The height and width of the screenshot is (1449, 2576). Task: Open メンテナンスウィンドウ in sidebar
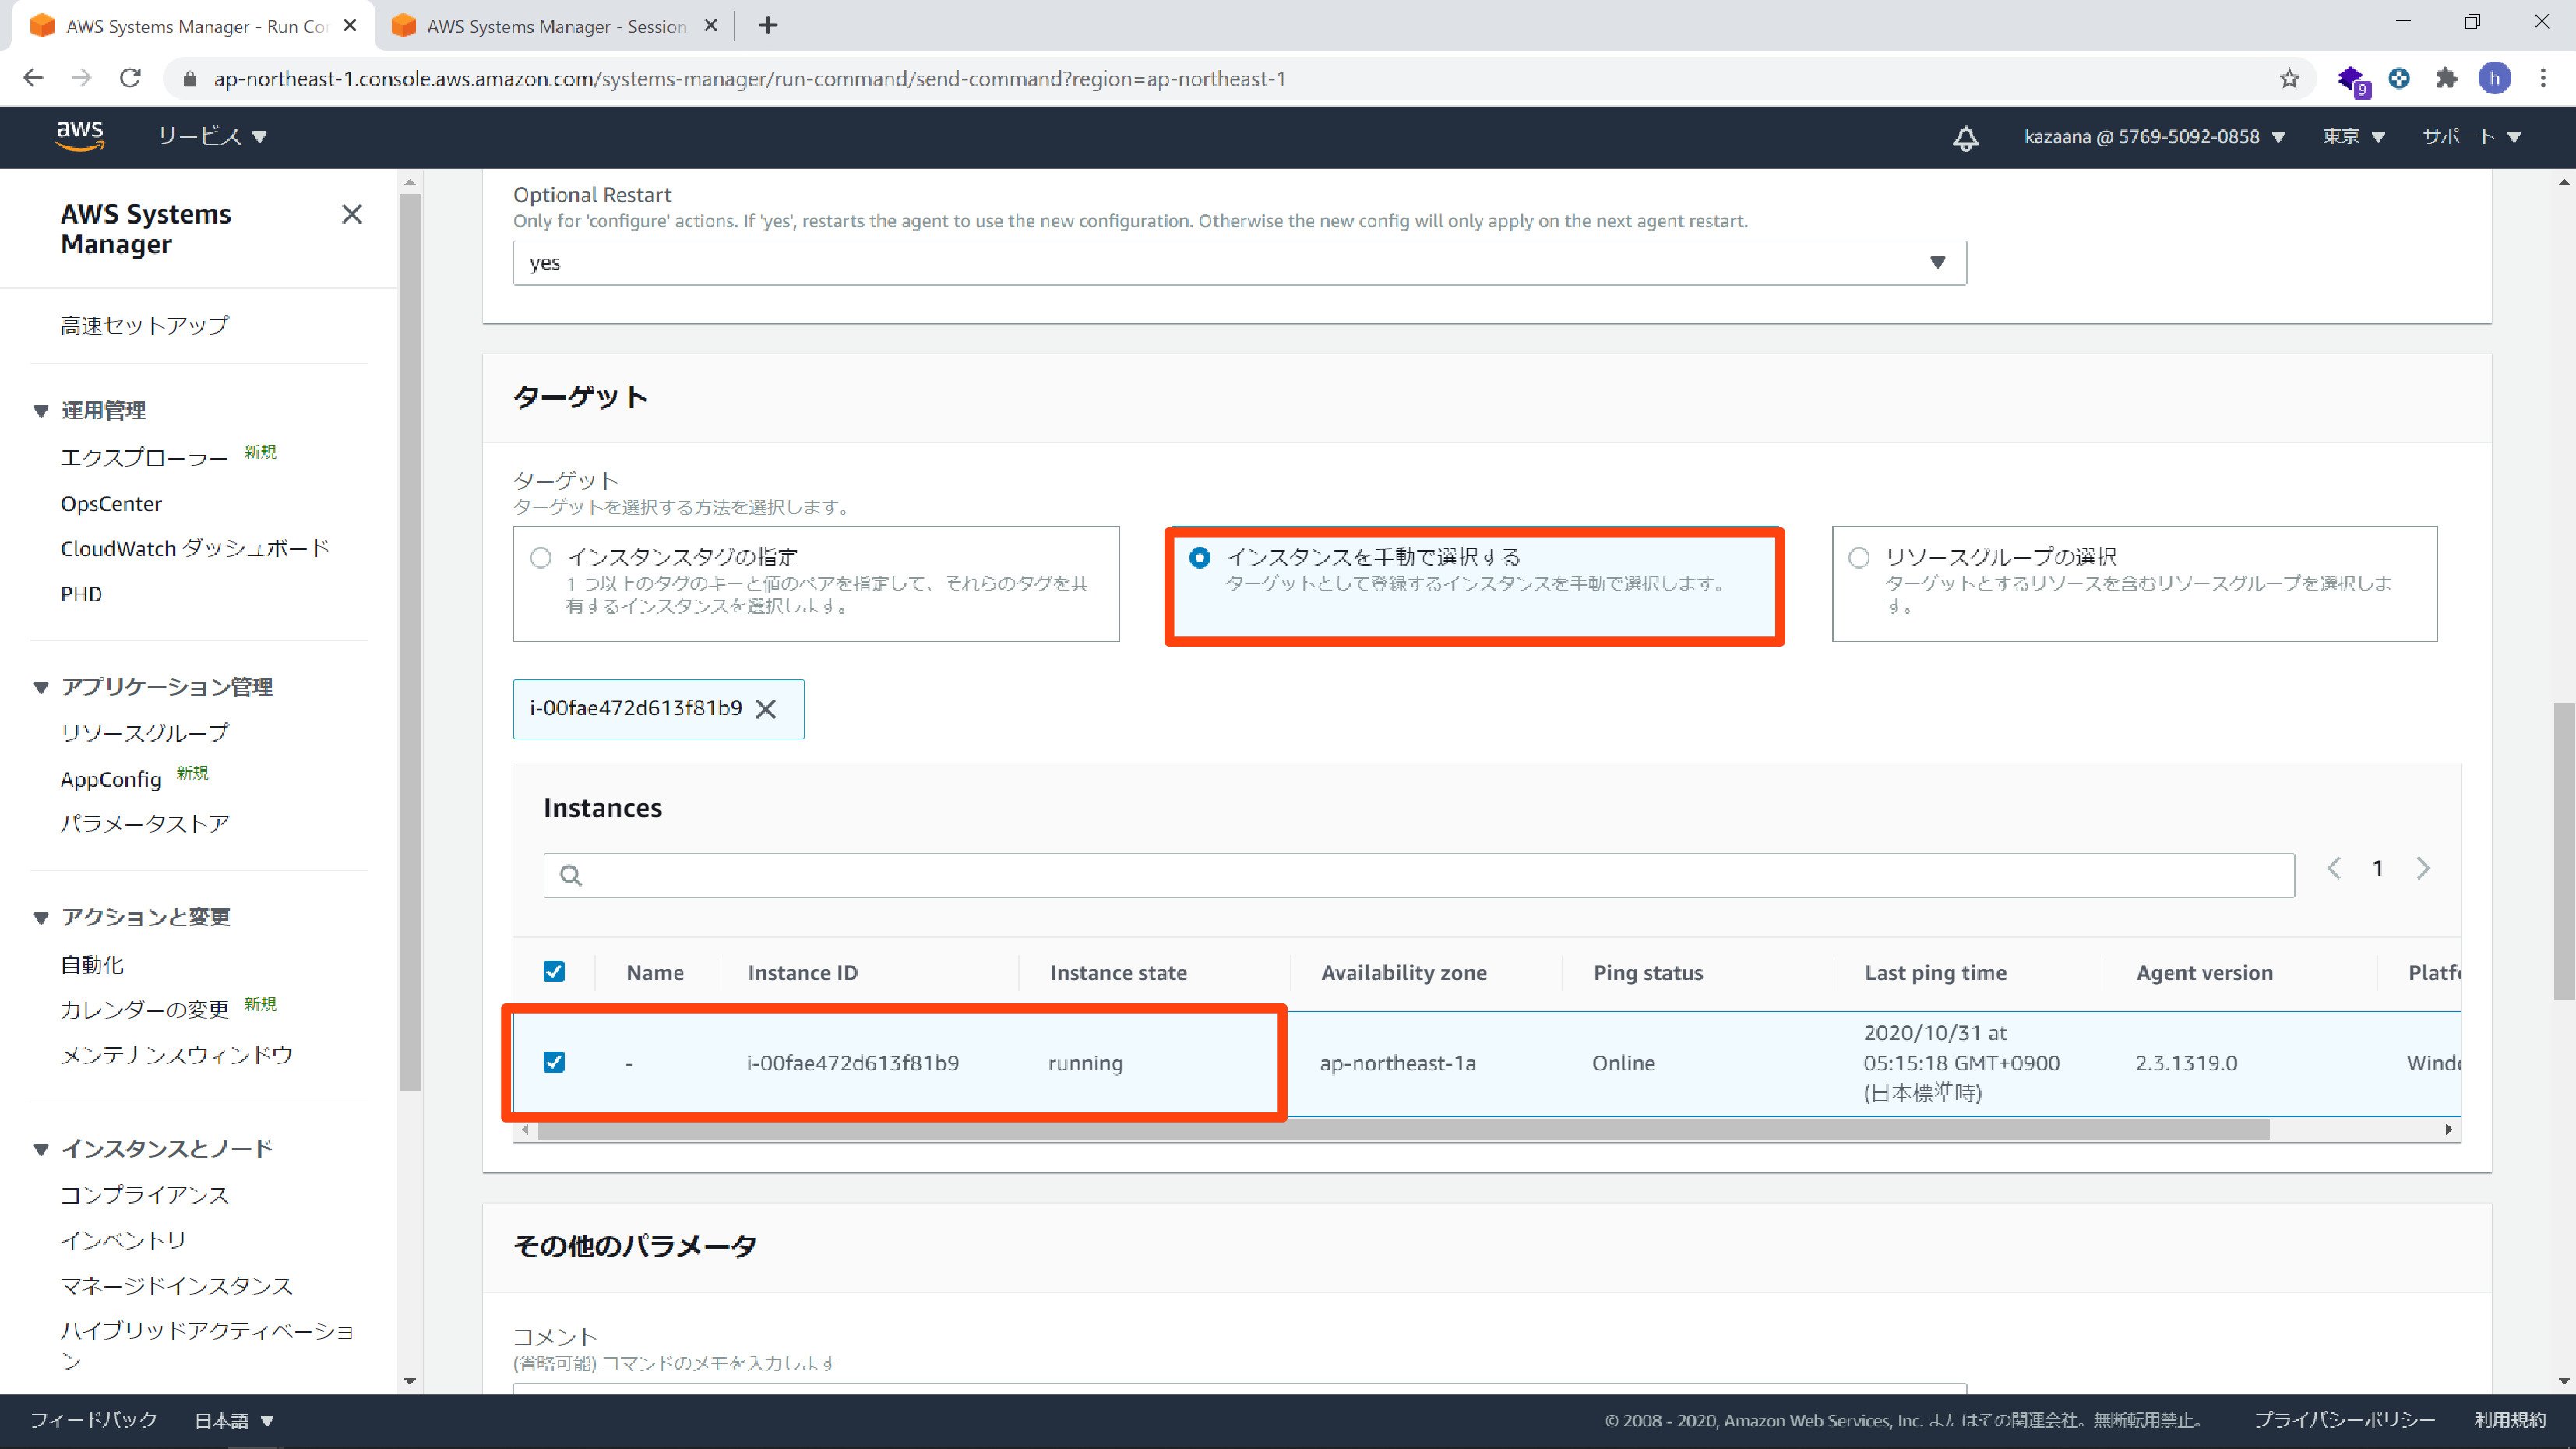(177, 1055)
